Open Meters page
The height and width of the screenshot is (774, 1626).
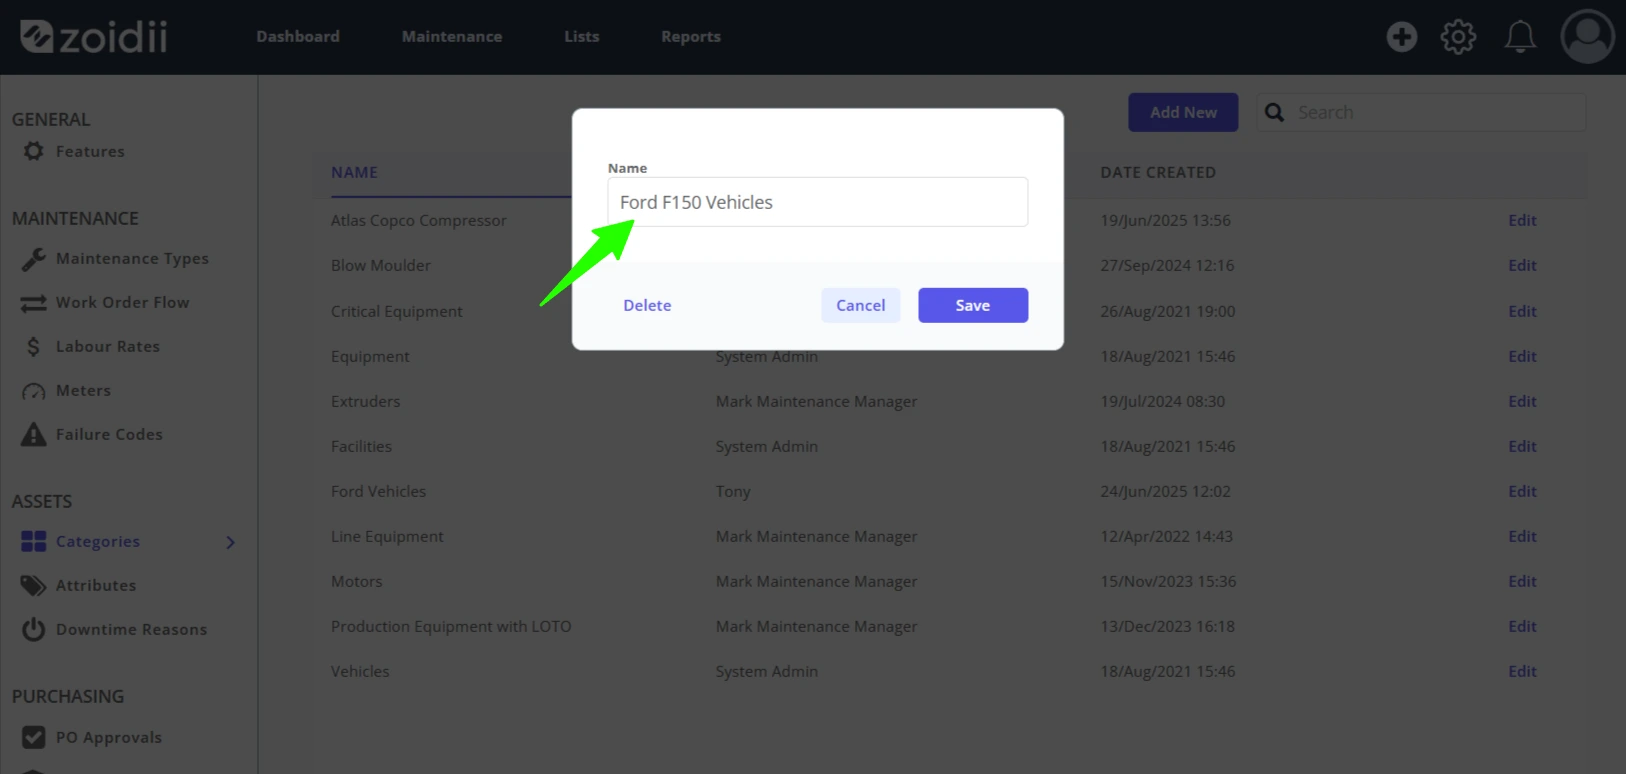pos(83,390)
